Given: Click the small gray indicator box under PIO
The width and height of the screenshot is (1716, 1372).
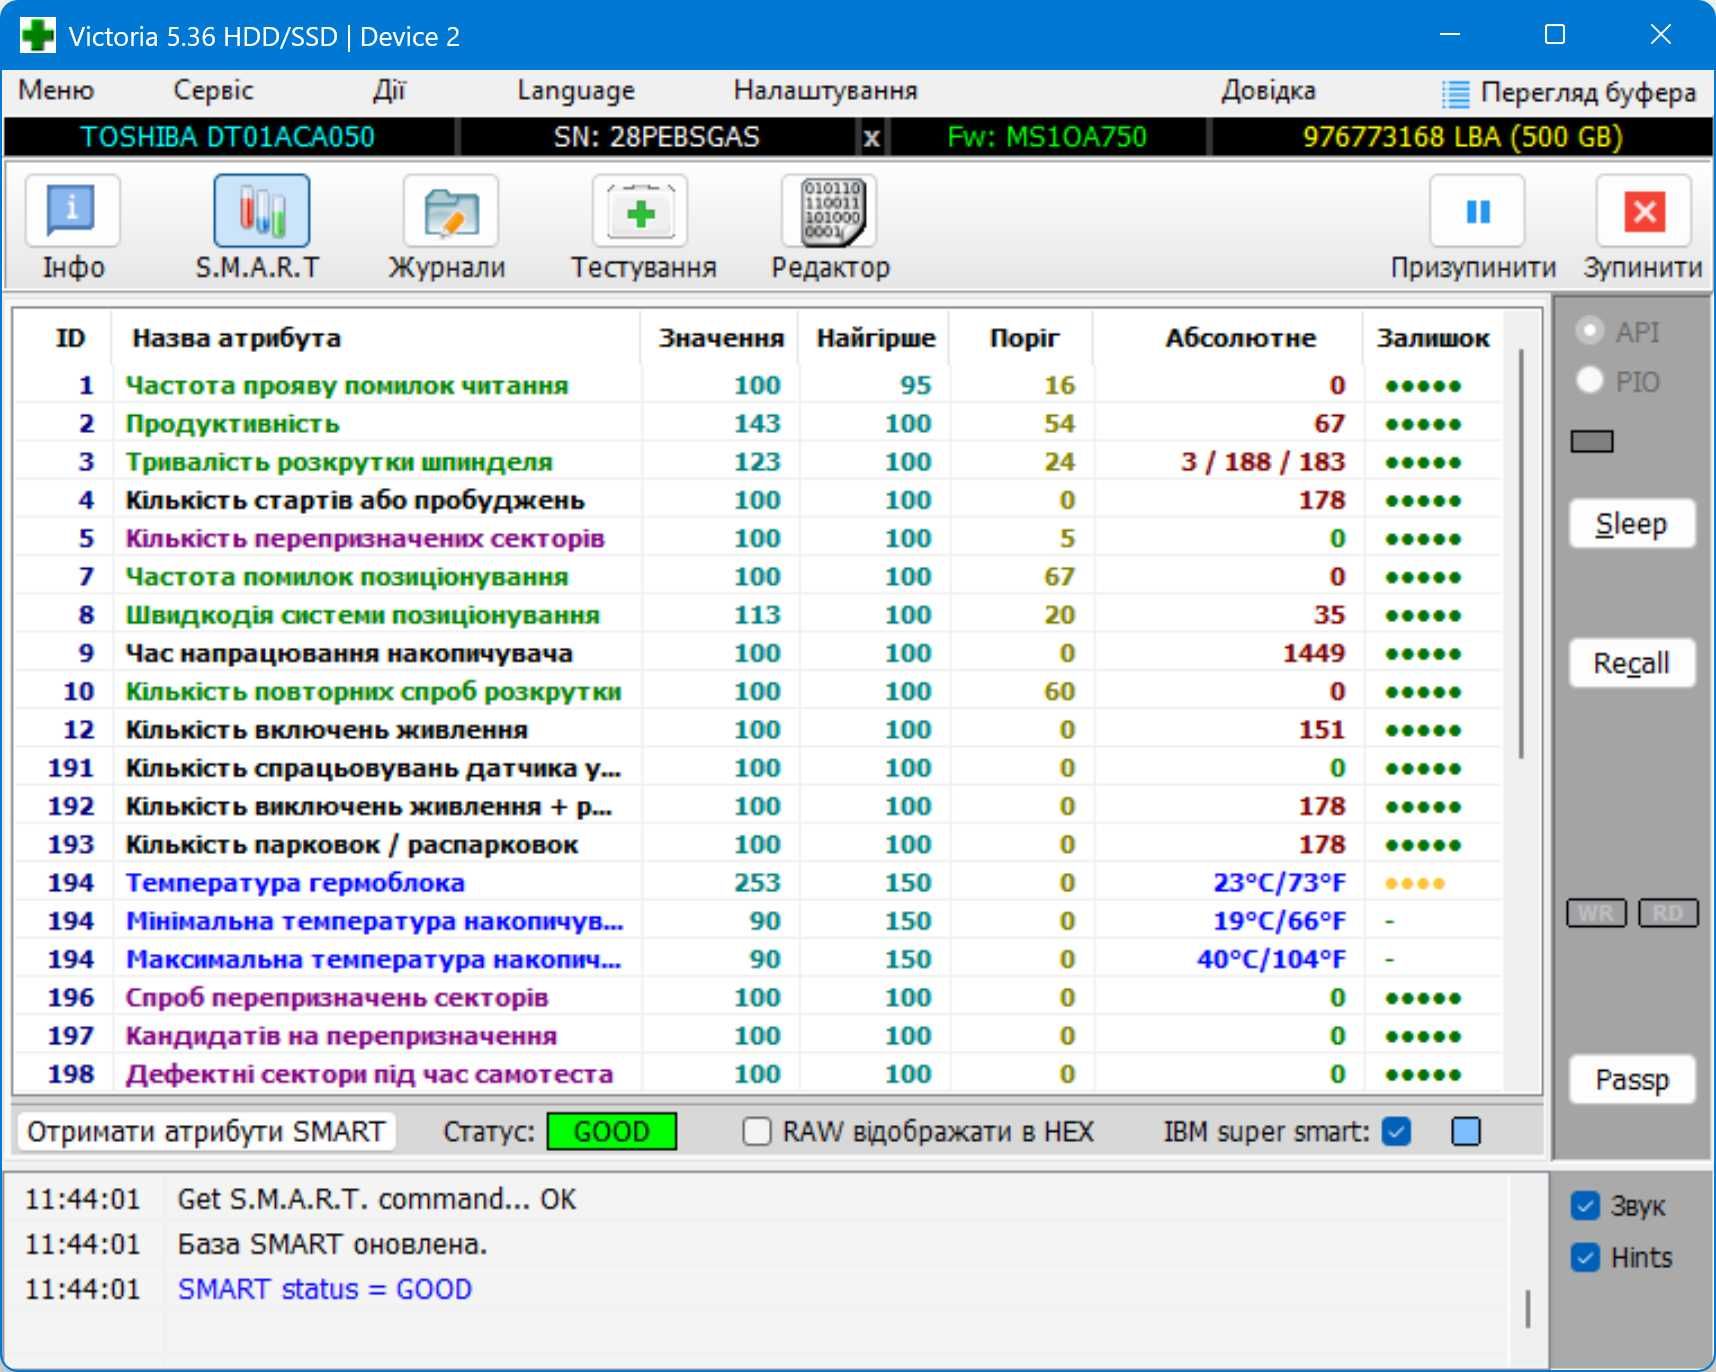Looking at the screenshot, I should (1592, 441).
